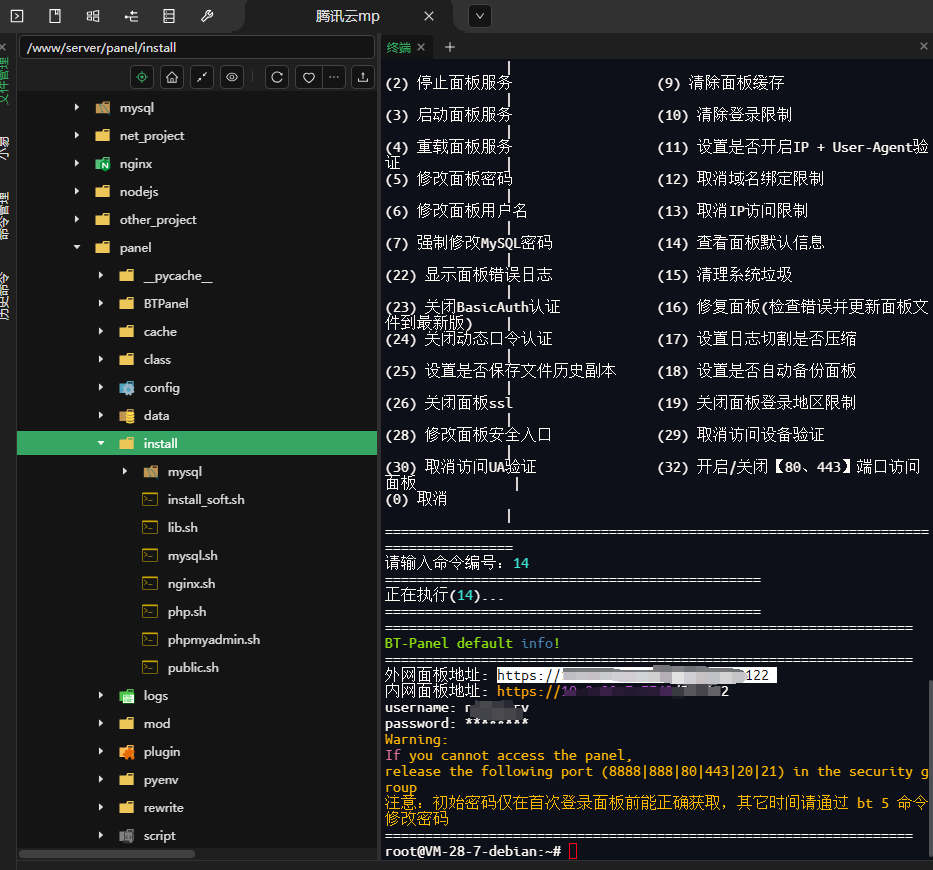Click the tree structure icon in top bar
Image resolution: width=933 pixels, height=870 pixels.
[x=131, y=16]
